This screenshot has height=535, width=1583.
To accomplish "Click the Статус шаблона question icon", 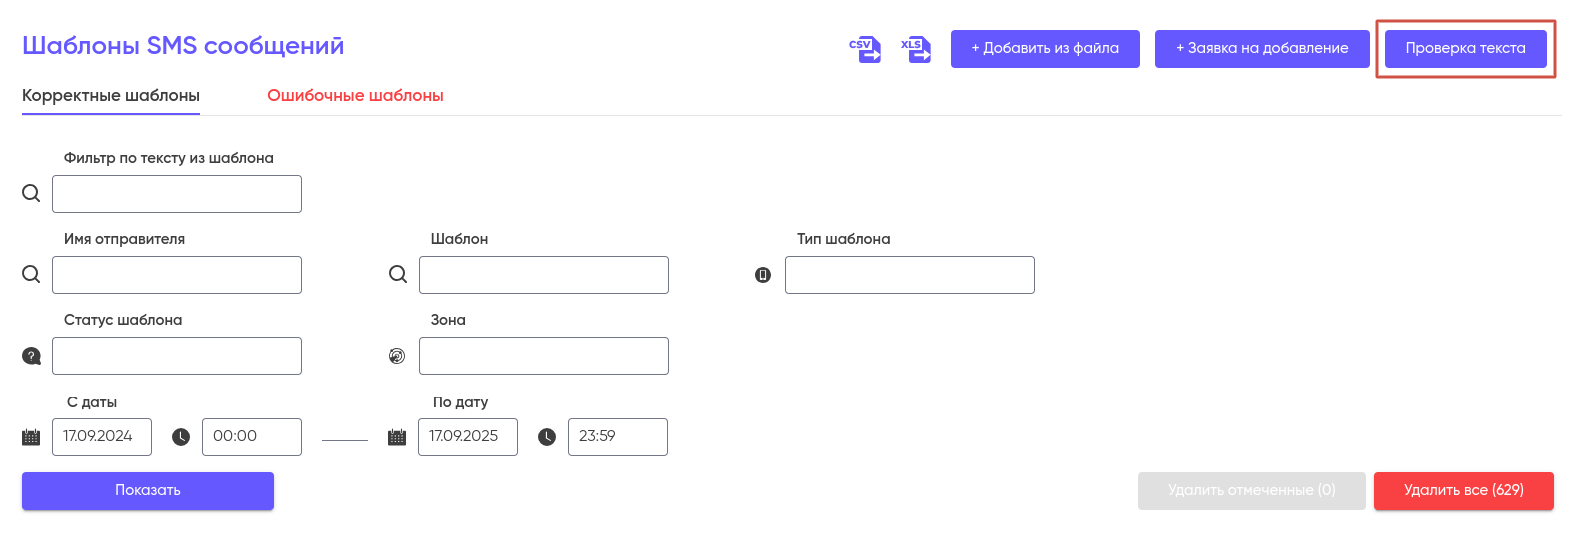I will (x=31, y=356).
